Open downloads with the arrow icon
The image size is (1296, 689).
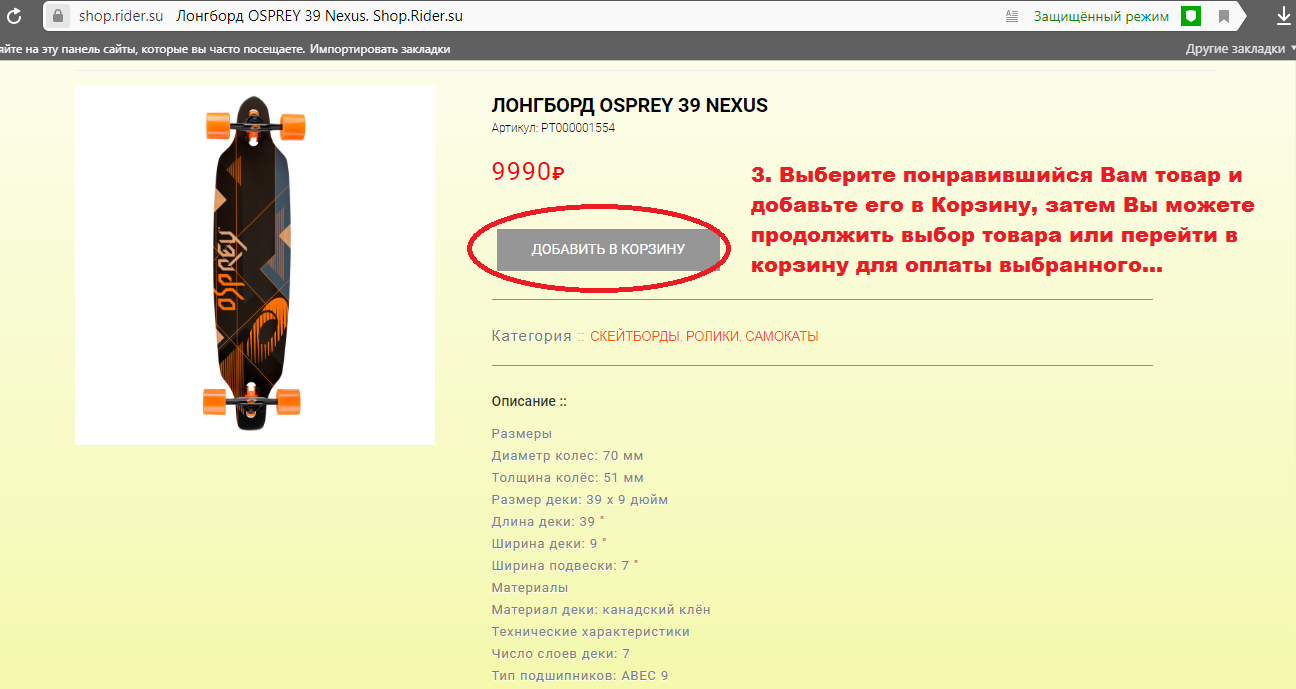point(1284,16)
